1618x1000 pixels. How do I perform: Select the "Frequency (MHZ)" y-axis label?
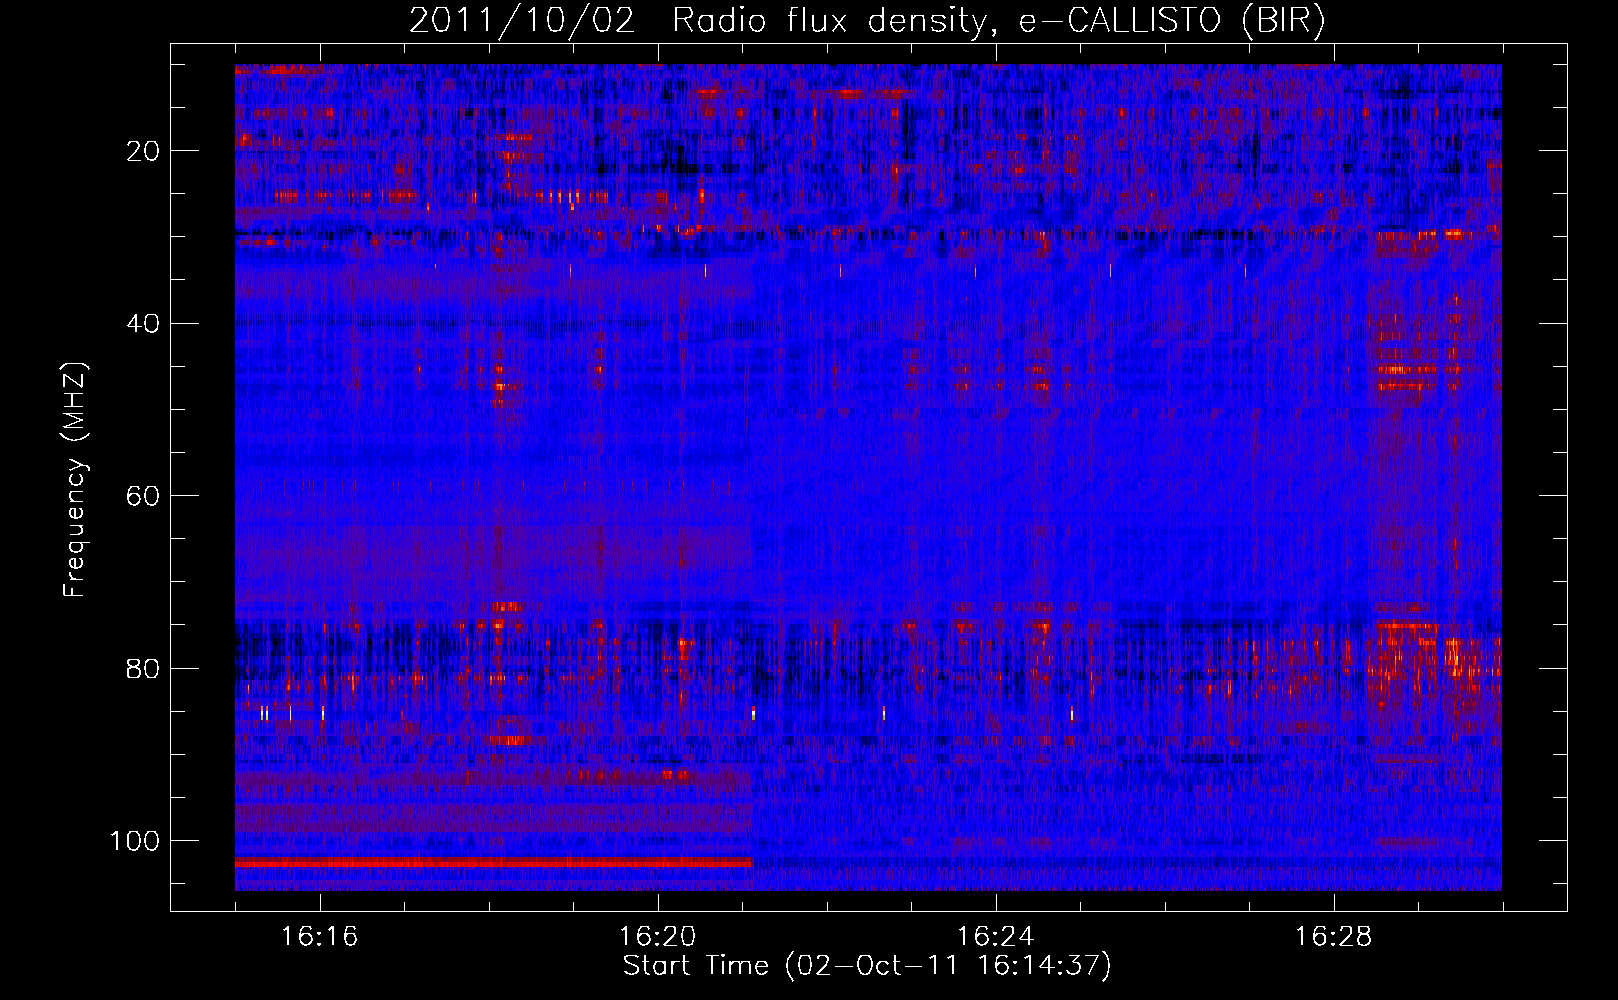[x=75, y=480]
